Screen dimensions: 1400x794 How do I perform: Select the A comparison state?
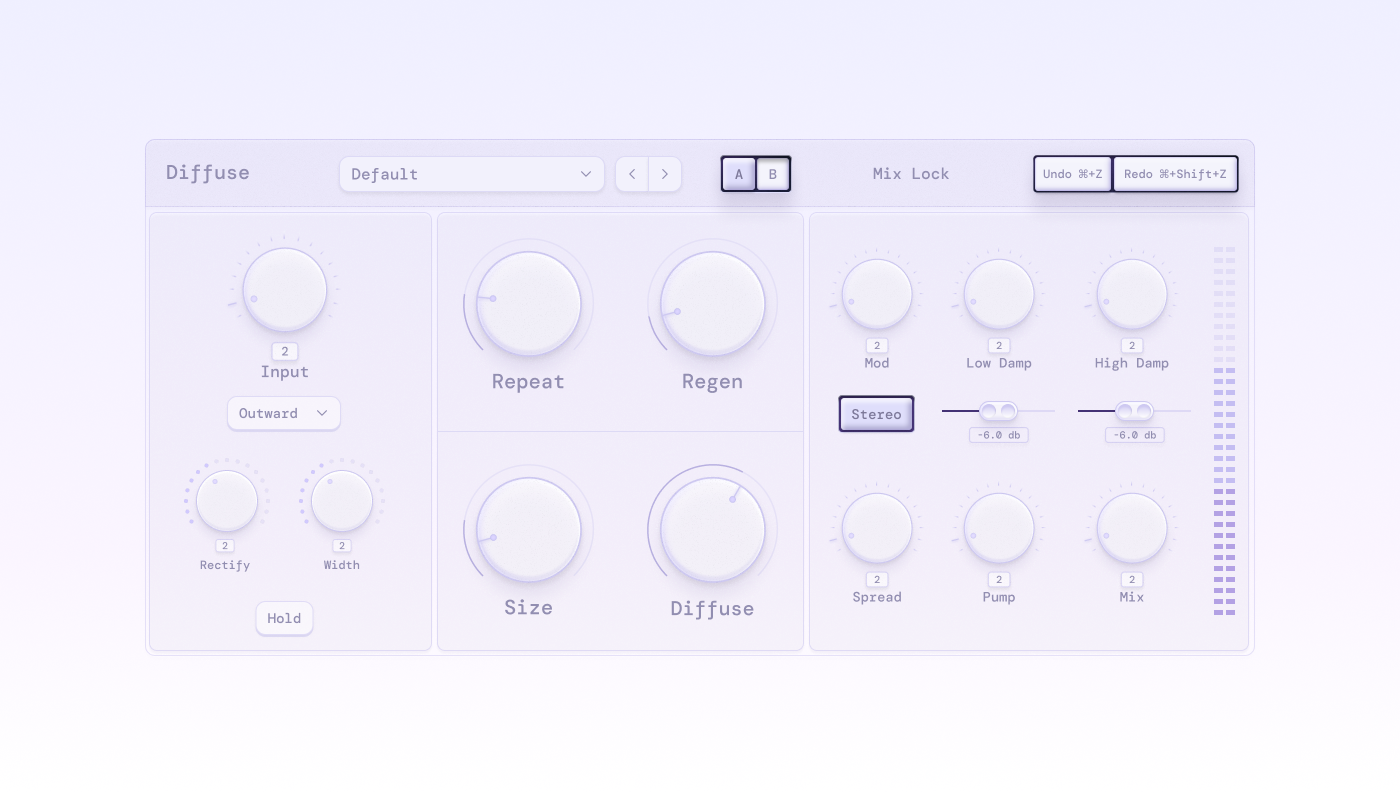coord(739,174)
